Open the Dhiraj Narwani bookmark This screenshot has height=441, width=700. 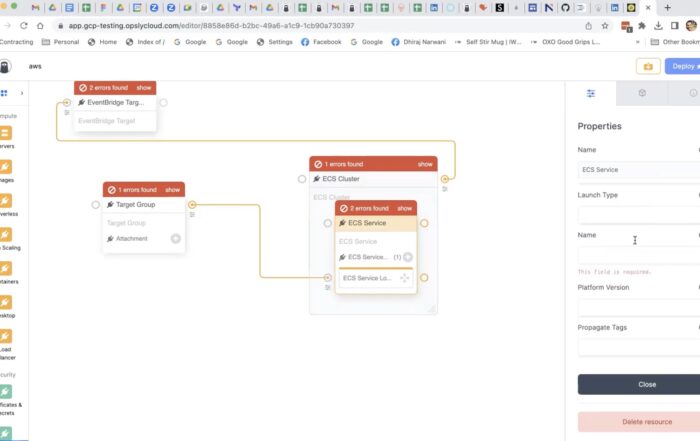[418, 42]
